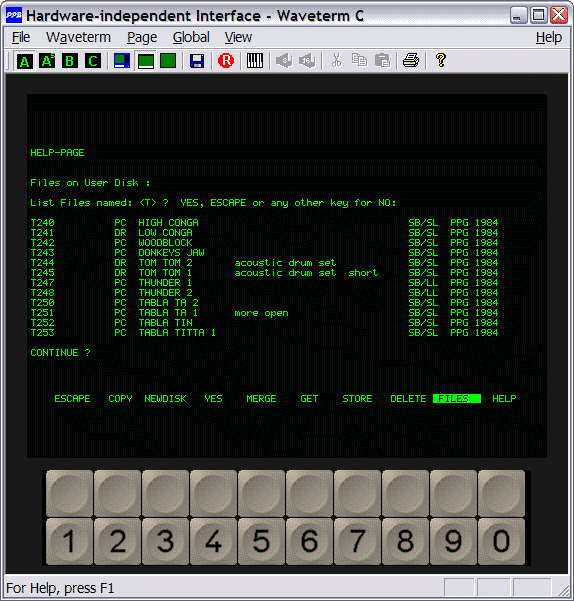The image size is (574, 601).
Task: Click the COPY softkey label
Action: tap(120, 399)
